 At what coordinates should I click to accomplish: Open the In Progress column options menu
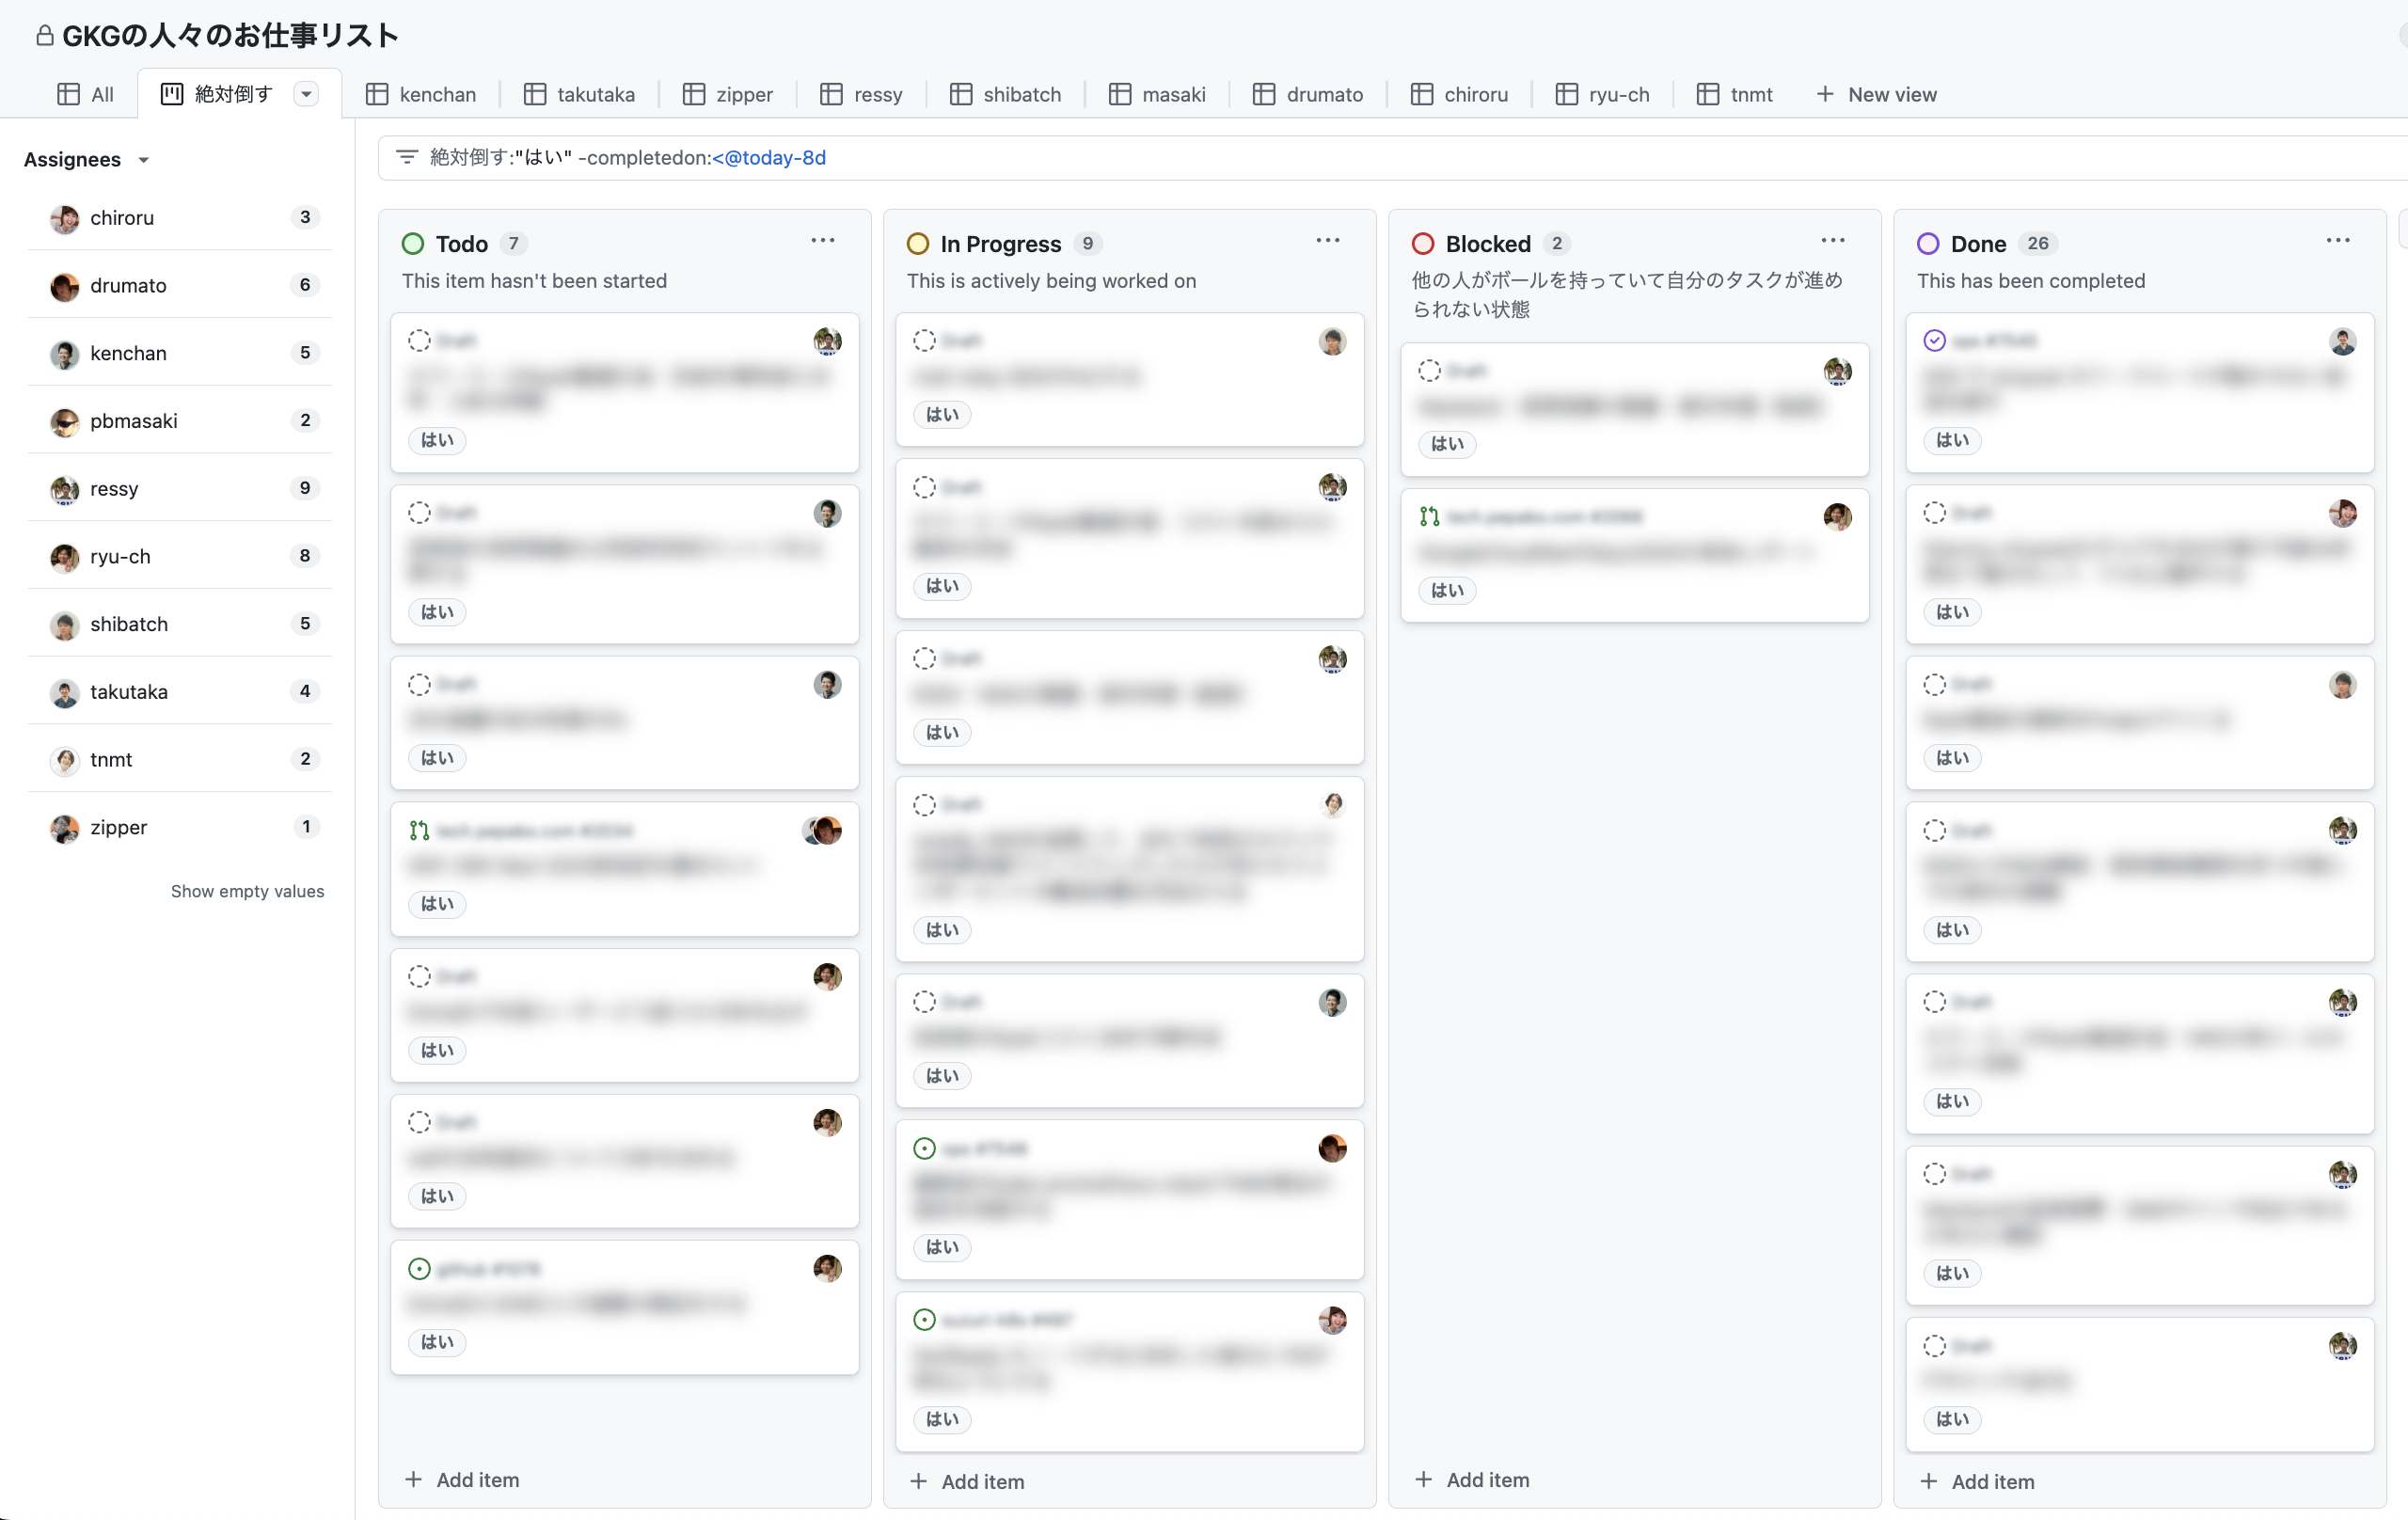pos(1327,241)
